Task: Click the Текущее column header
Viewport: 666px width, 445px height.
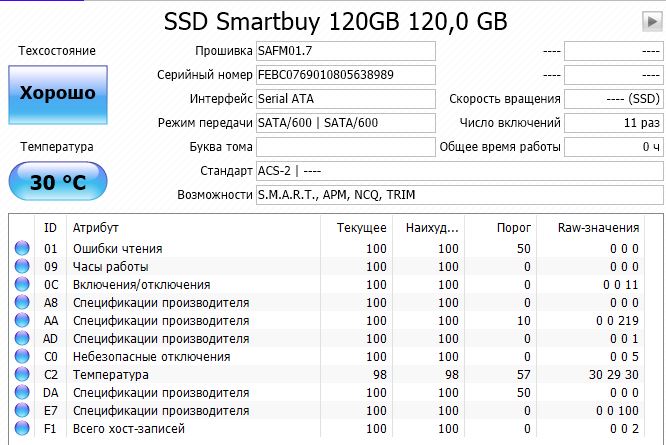Action: tap(361, 227)
